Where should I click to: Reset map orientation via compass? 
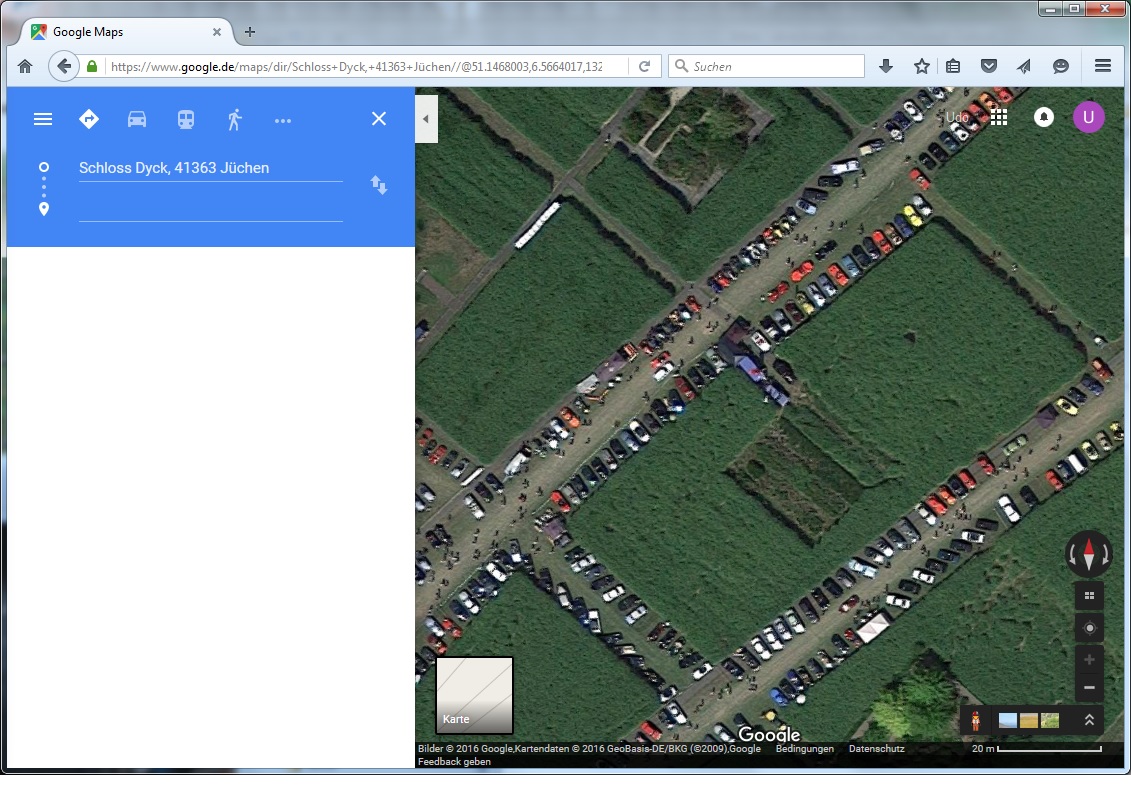[x=1088, y=552]
